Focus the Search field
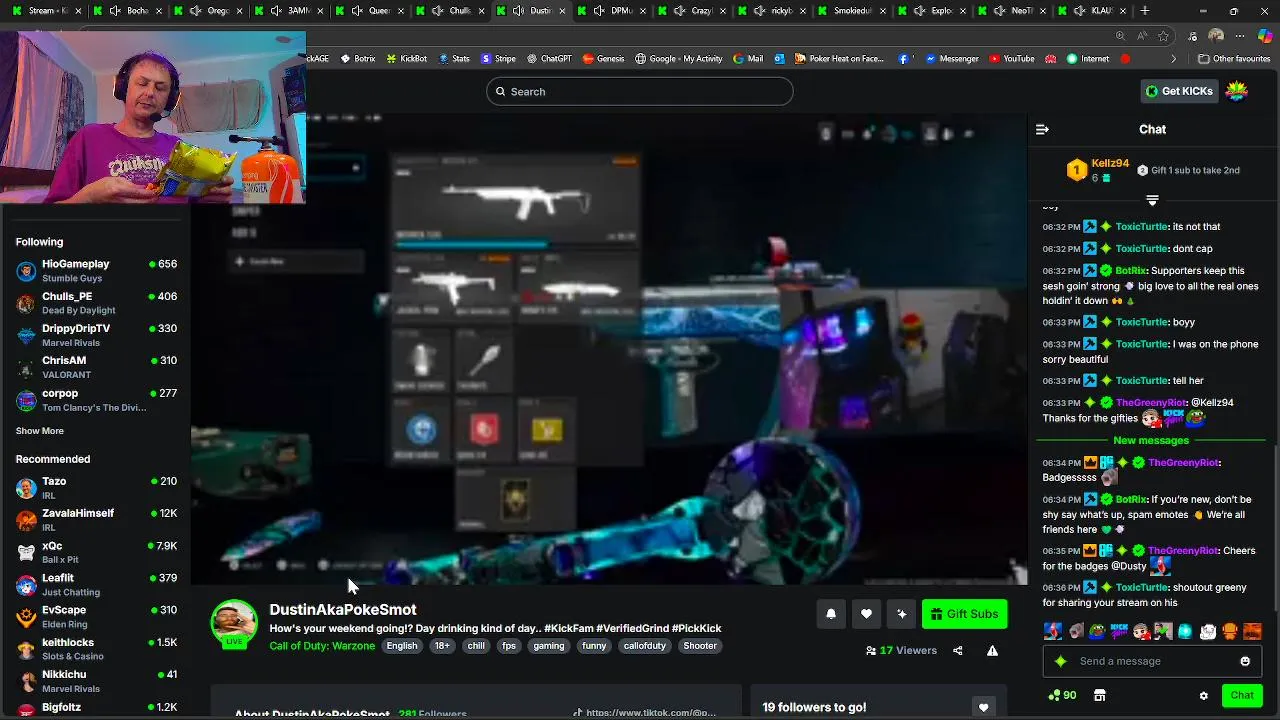1280x720 pixels. coord(640,91)
